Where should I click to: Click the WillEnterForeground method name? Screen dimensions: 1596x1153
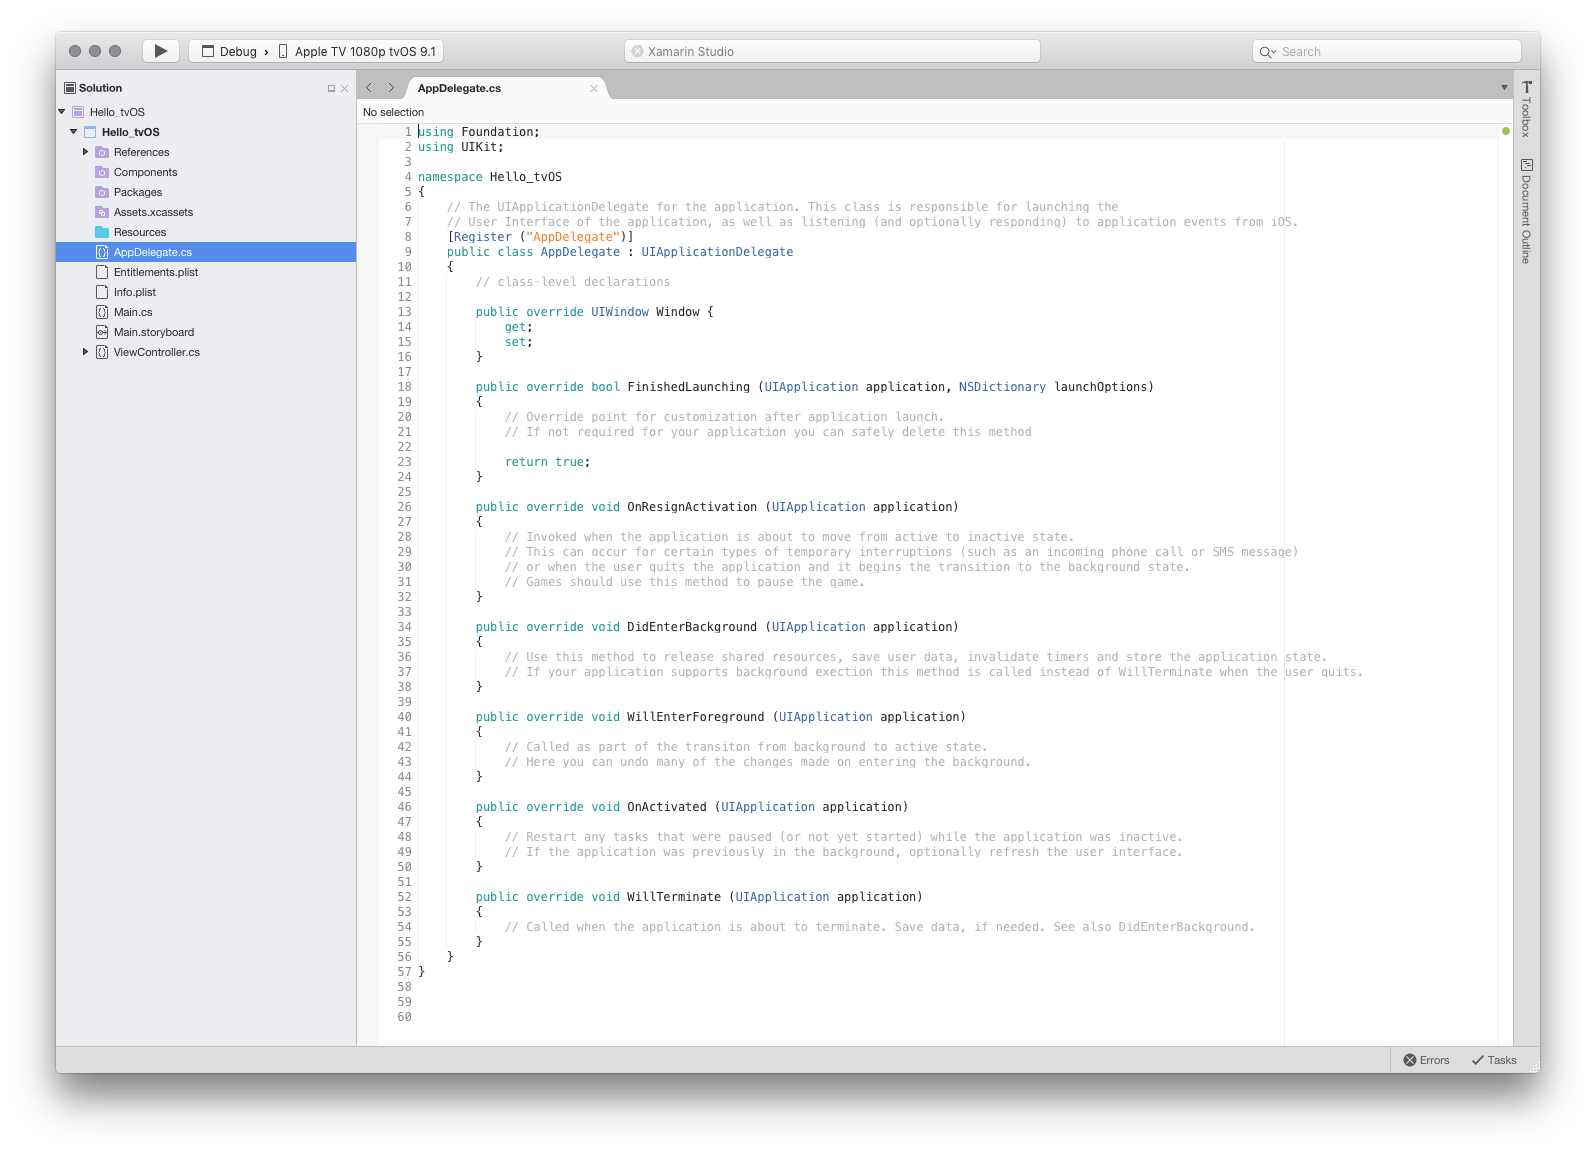(x=696, y=717)
